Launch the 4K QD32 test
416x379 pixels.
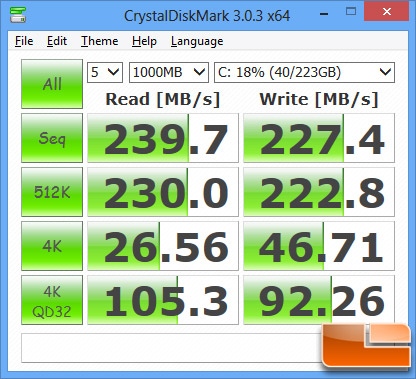click(52, 300)
